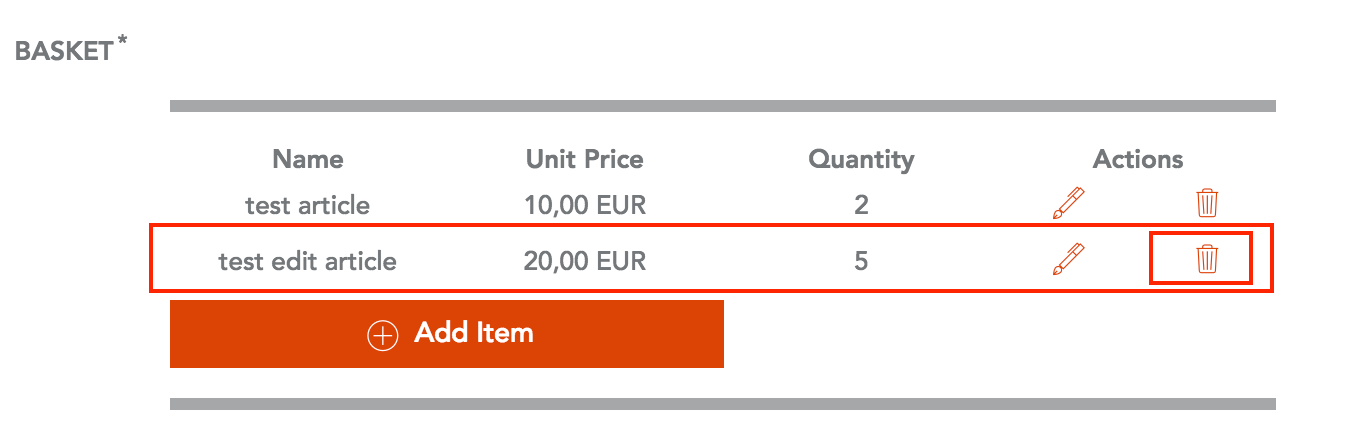Screen dimensions: 1372x438
Task: Edit 'test edit article' with pencil icon
Action: point(1068,260)
